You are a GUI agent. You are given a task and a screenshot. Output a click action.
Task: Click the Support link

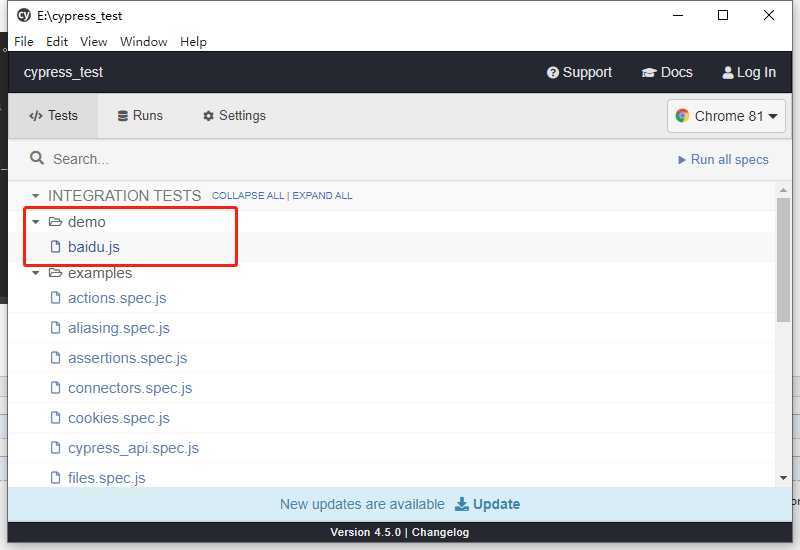pyautogui.click(x=579, y=72)
